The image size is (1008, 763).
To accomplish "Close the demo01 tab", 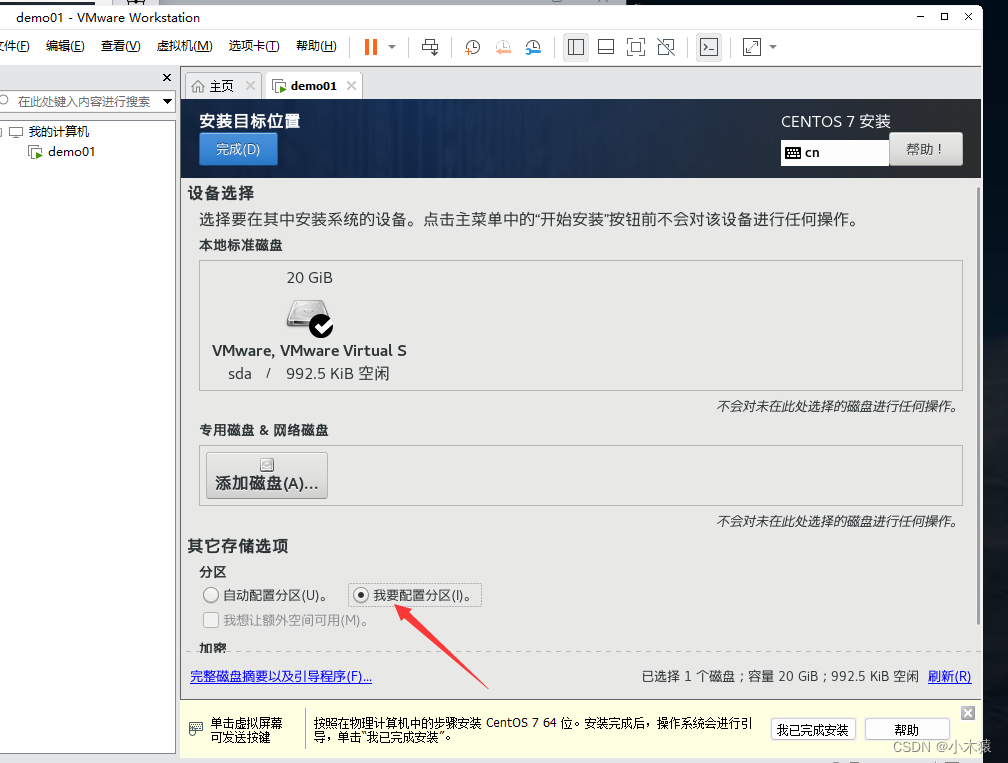I will 351,85.
